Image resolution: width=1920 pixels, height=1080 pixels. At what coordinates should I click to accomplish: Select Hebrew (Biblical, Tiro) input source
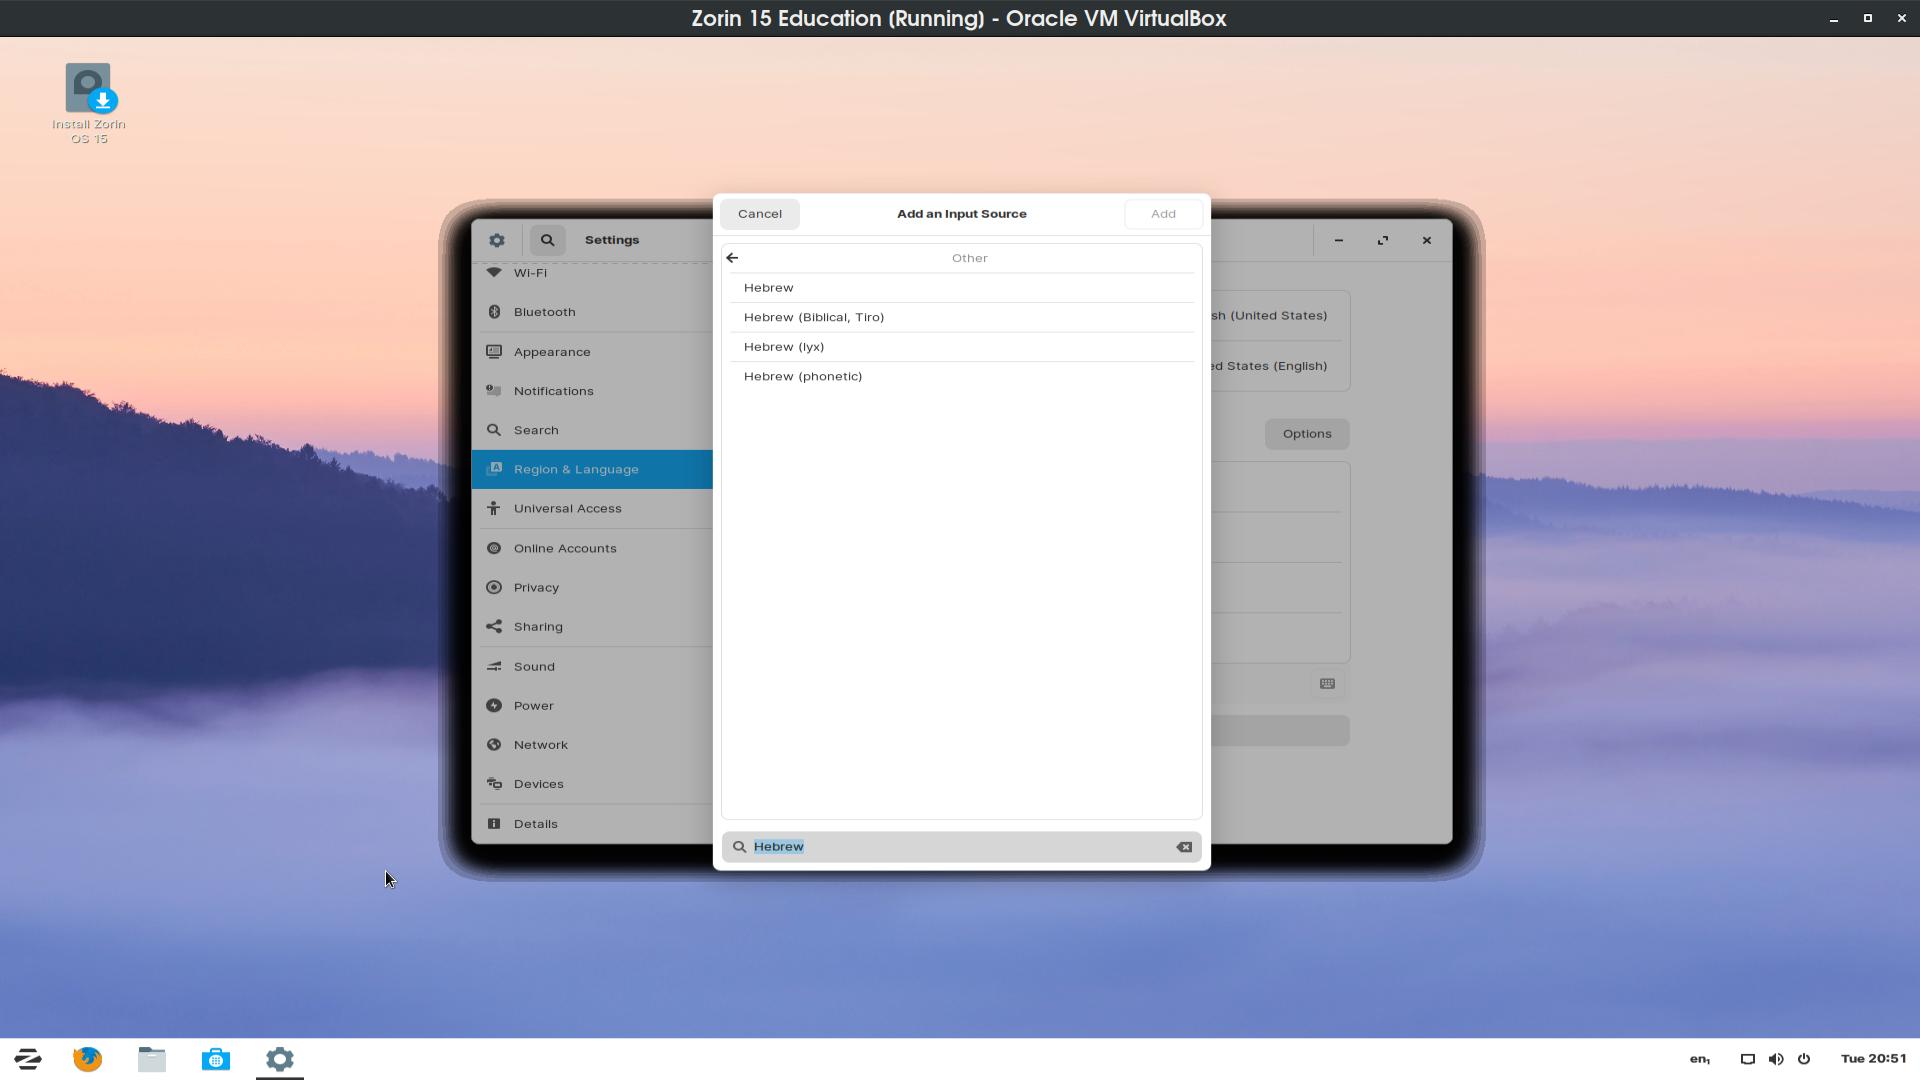click(x=814, y=317)
